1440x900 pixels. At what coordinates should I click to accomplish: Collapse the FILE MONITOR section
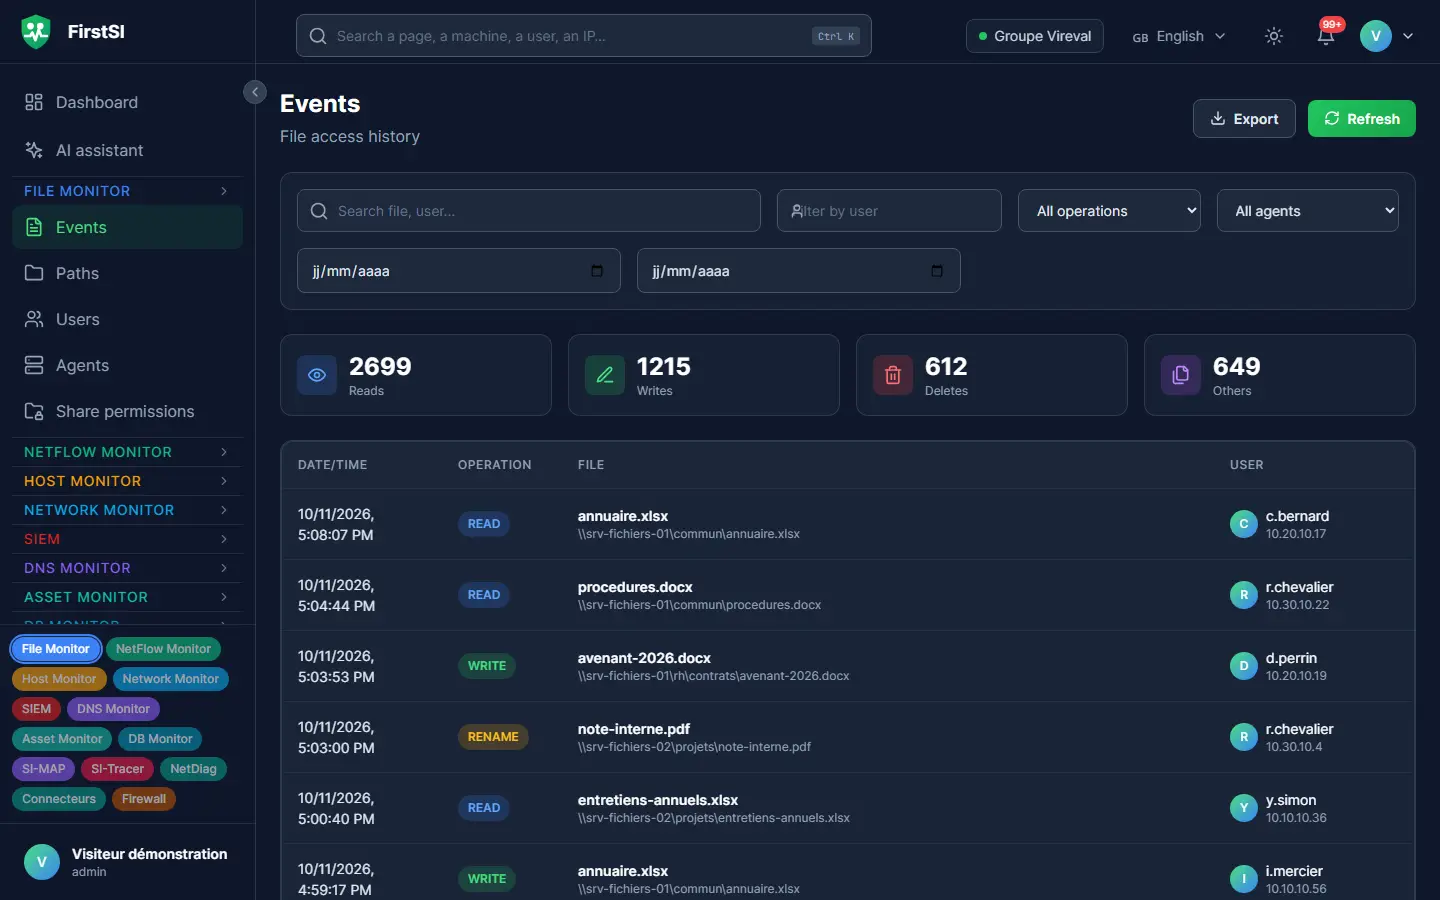(127, 191)
